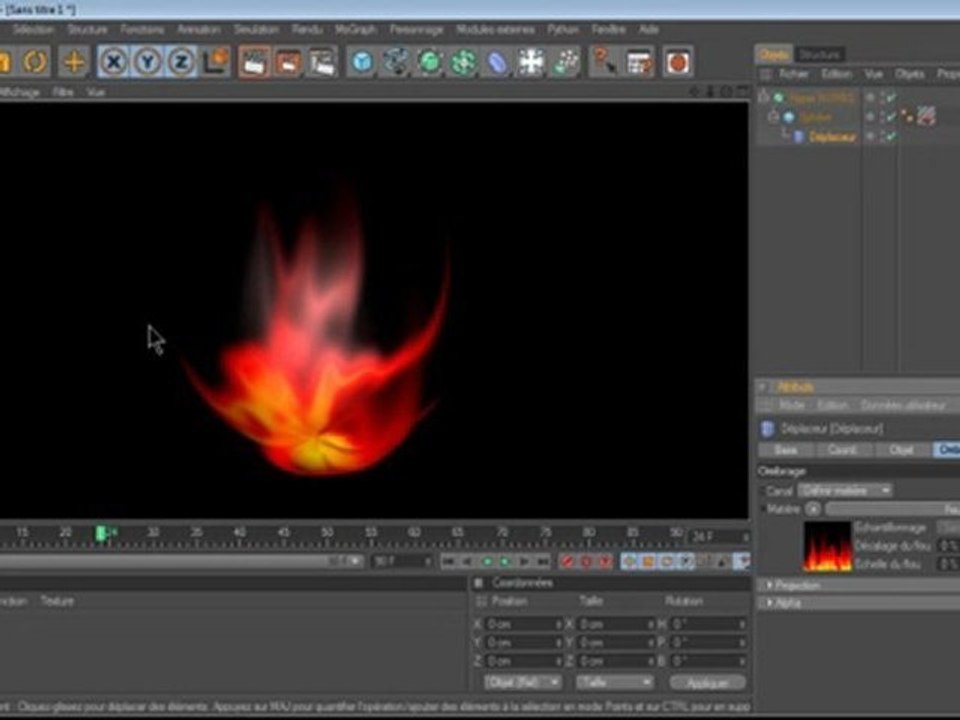Click the Rotation H input field

[x=708, y=624]
